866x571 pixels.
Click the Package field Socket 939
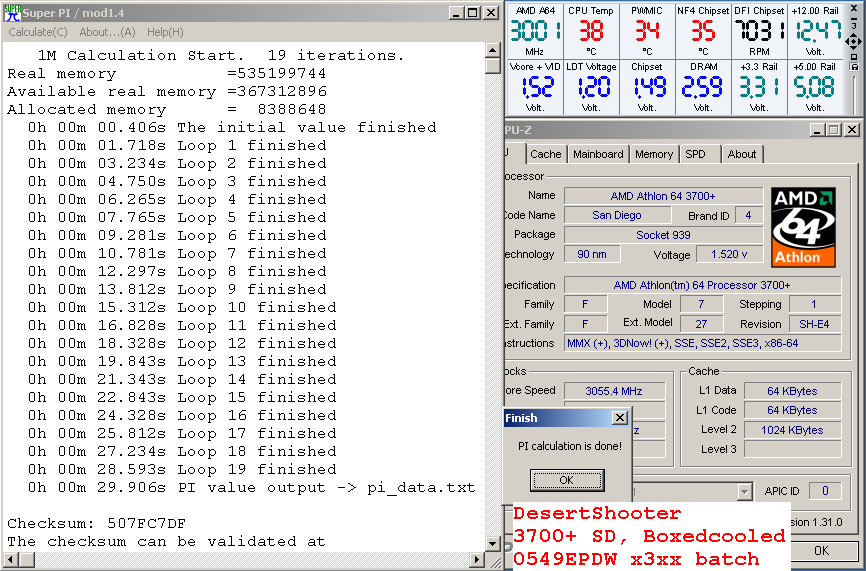[x=663, y=235]
